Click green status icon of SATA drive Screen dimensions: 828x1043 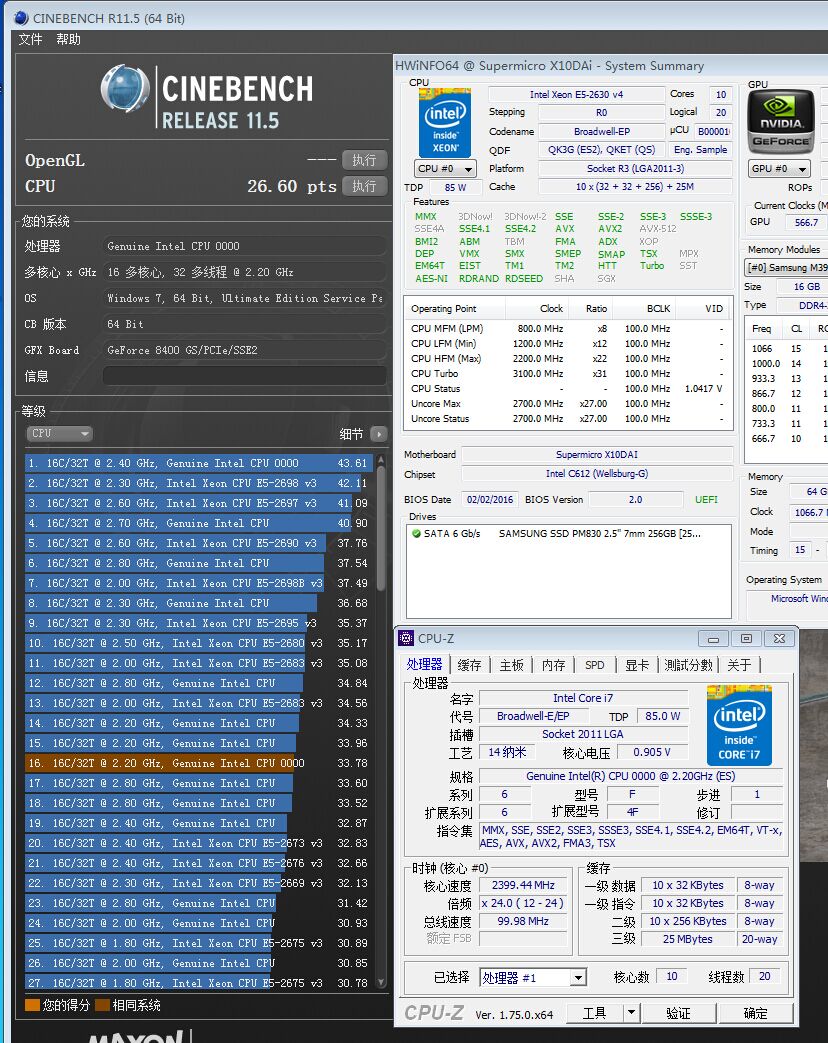(x=416, y=533)
